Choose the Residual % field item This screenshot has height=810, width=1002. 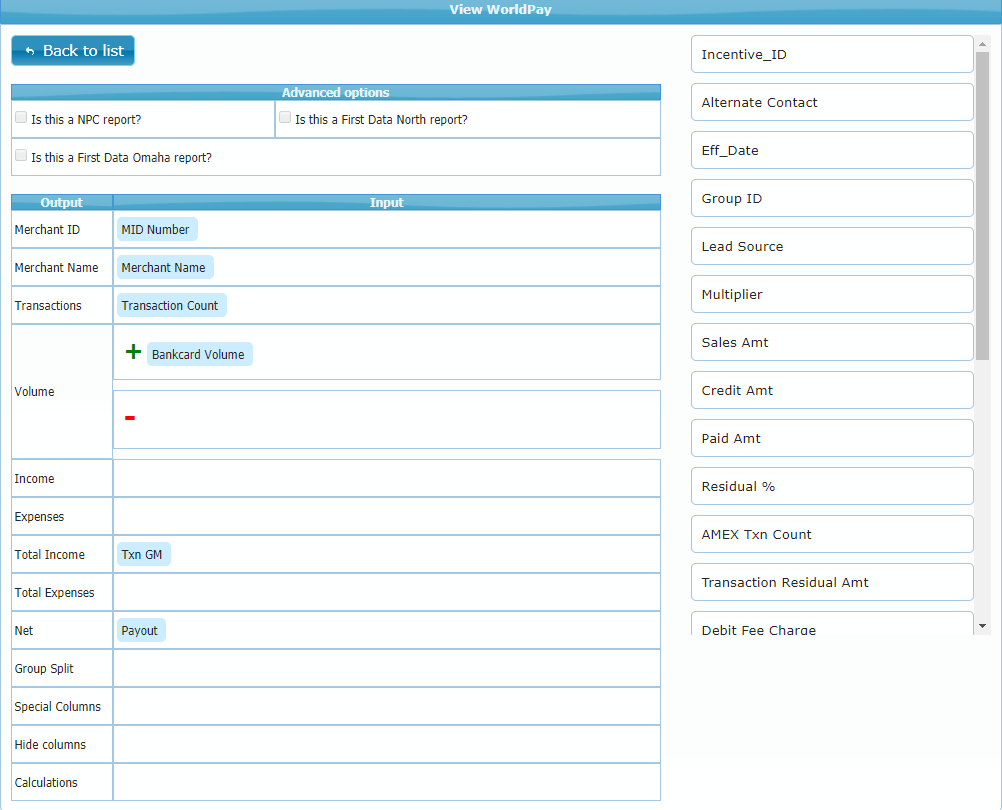point(832,487)
